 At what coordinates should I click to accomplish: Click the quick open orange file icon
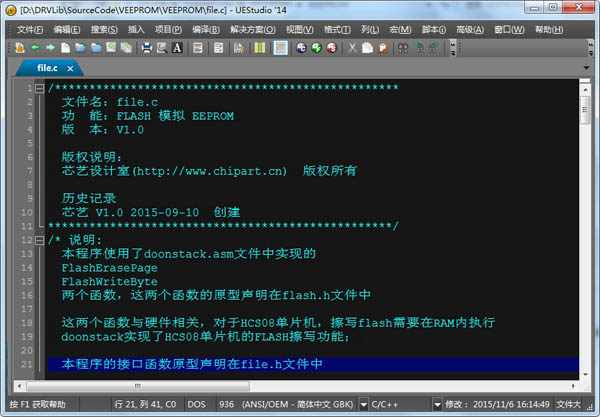coord(20,48)
